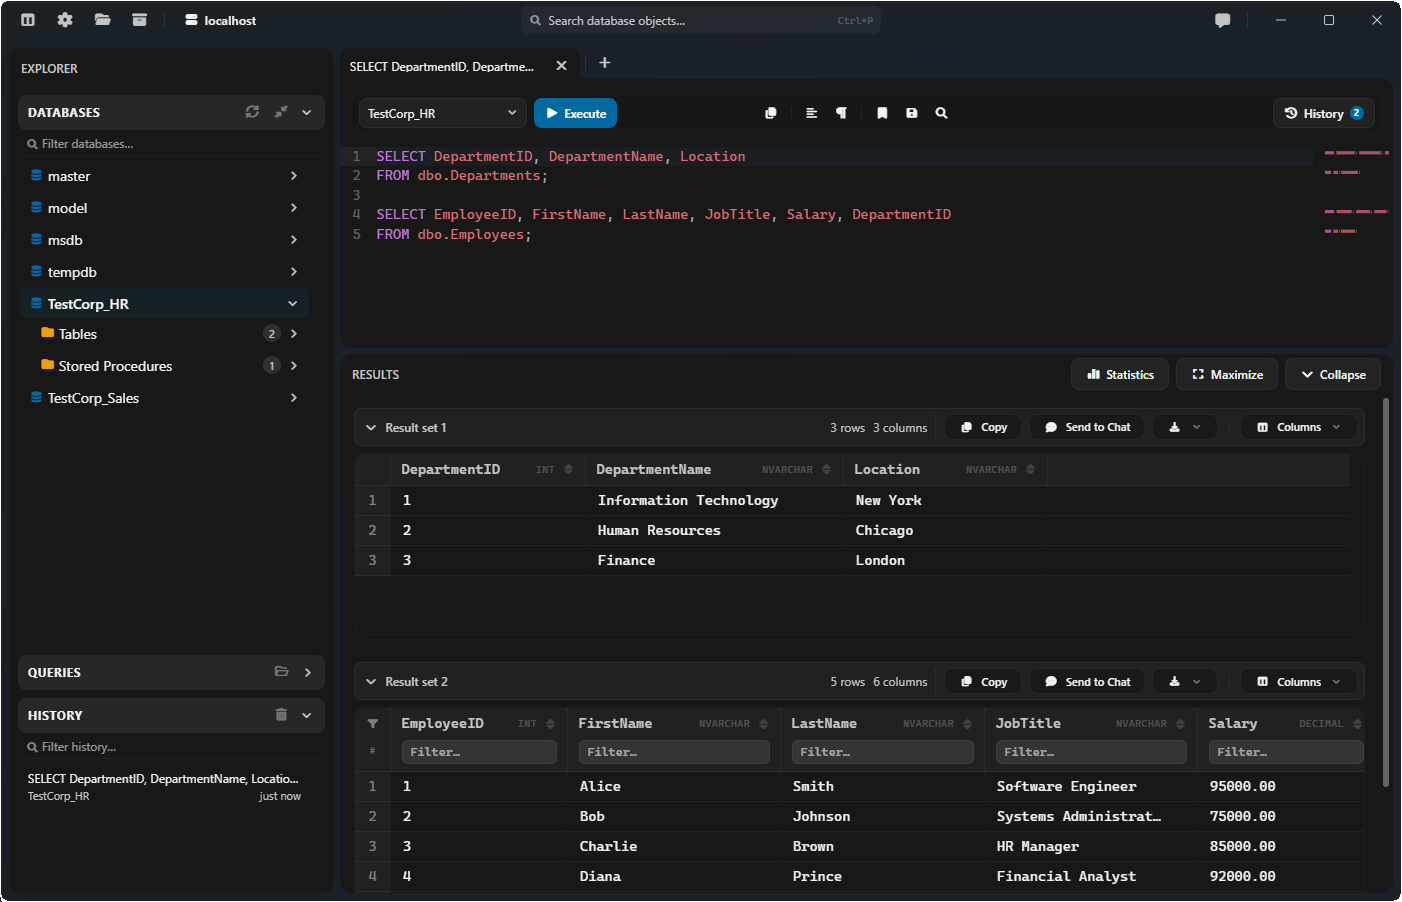Sort the DepartmentName column
Viewport: 1402px width, 902px height.
coord(826,469)
